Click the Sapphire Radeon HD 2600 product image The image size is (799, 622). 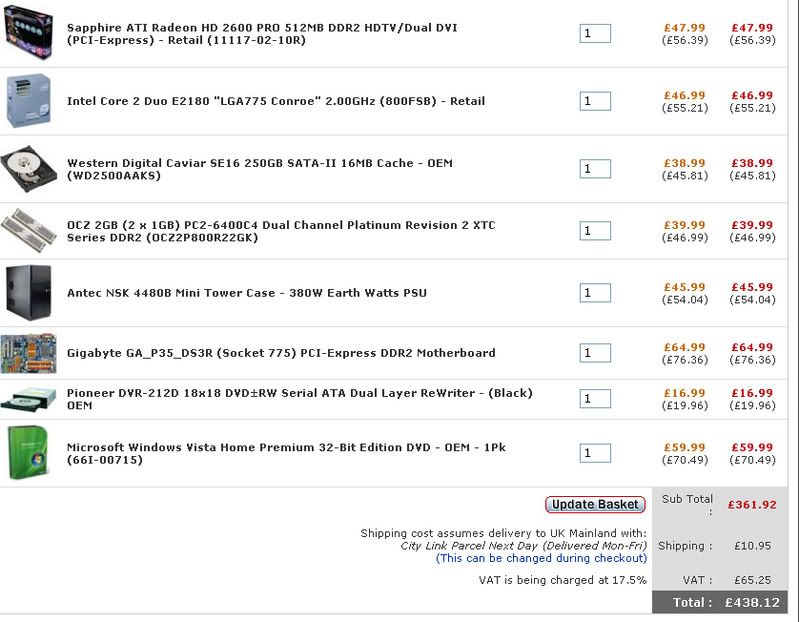28,32
